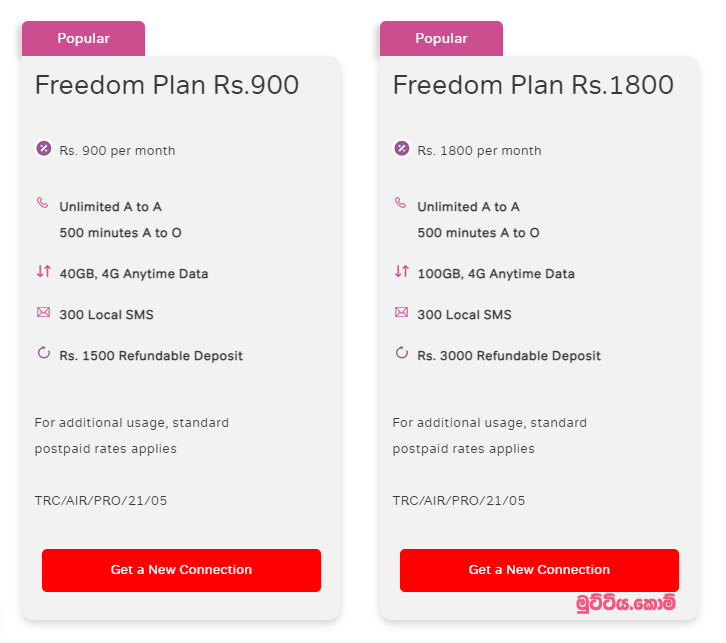Open the Freedom Plan Rs.1800 heading
The image size is (726, 643).
[x=533, y=85]
